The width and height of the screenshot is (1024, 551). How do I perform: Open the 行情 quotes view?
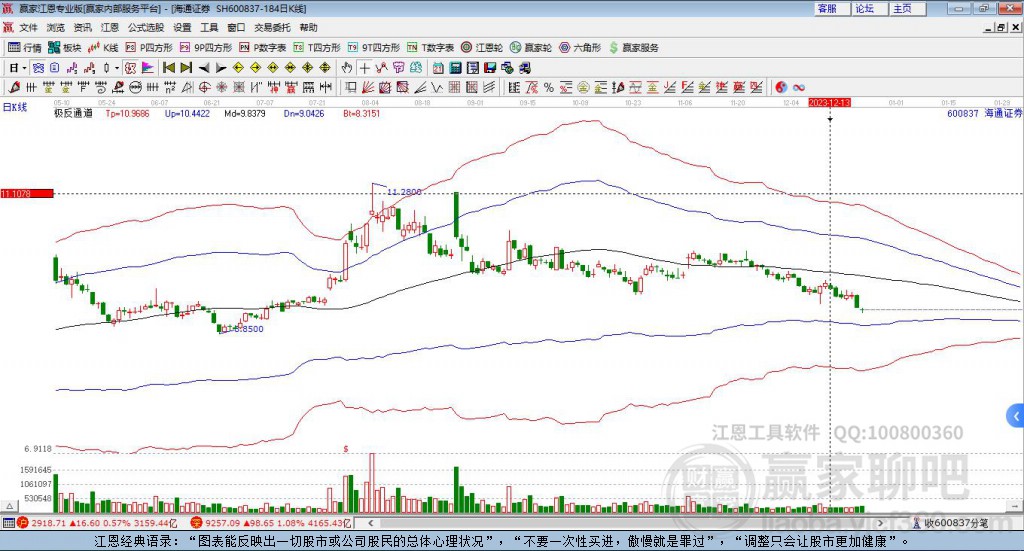(24, 48)
